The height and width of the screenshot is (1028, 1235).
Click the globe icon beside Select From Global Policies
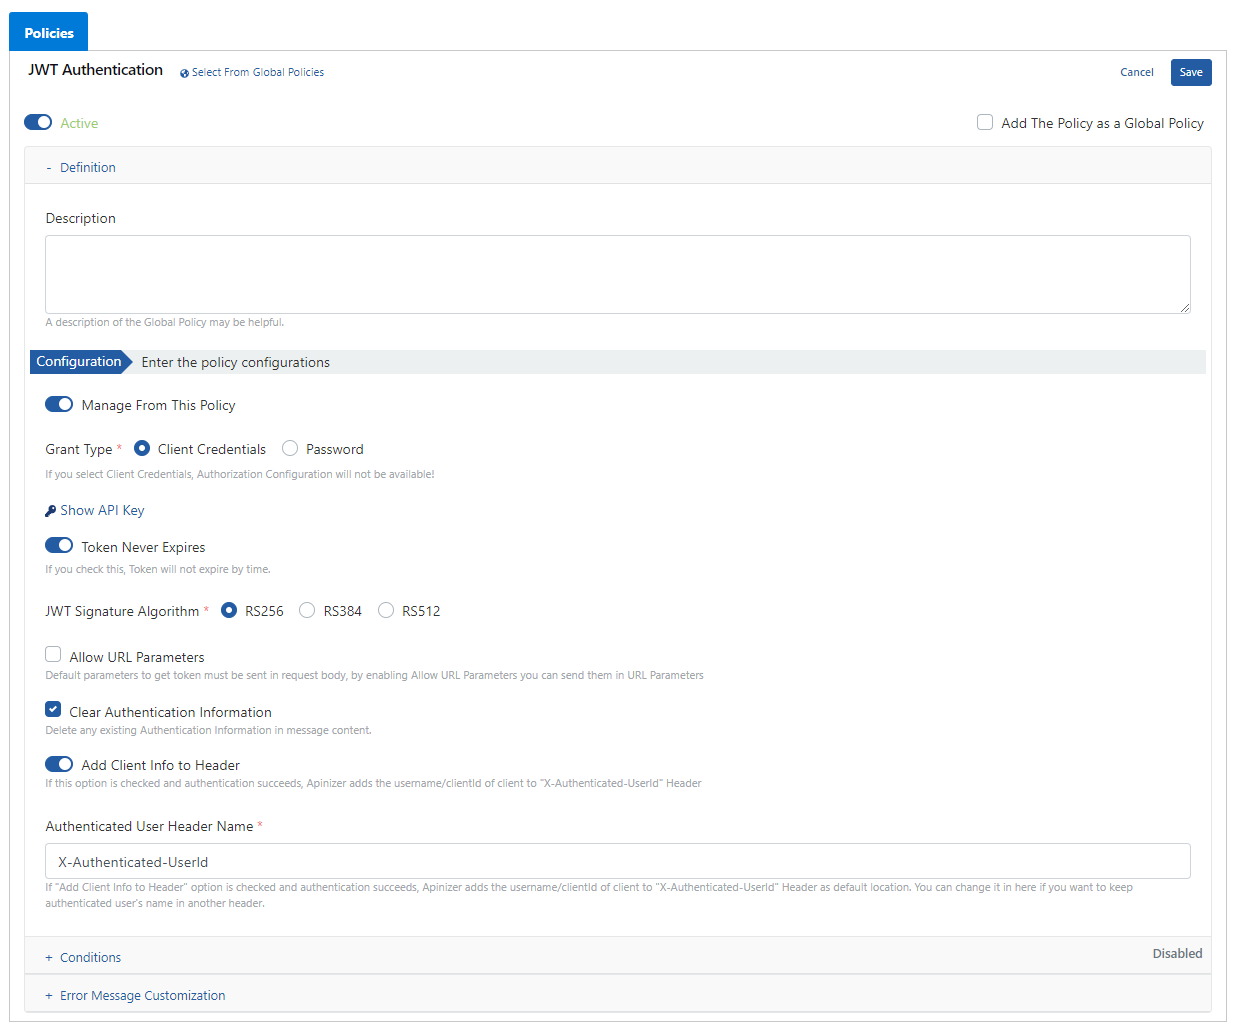[184, 73]
